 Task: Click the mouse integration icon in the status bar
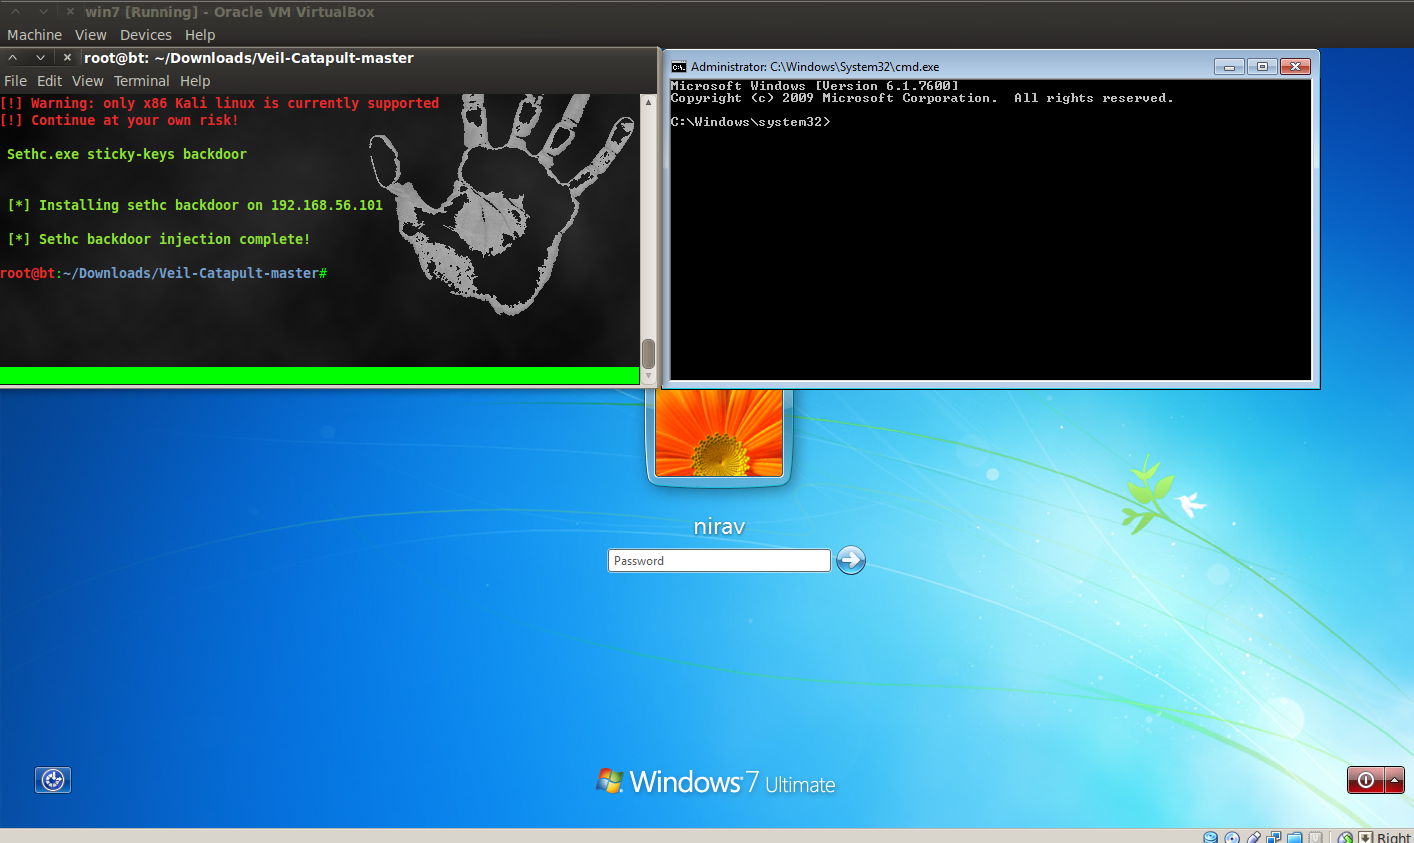pyautogui.click(x=1345, y=838)
